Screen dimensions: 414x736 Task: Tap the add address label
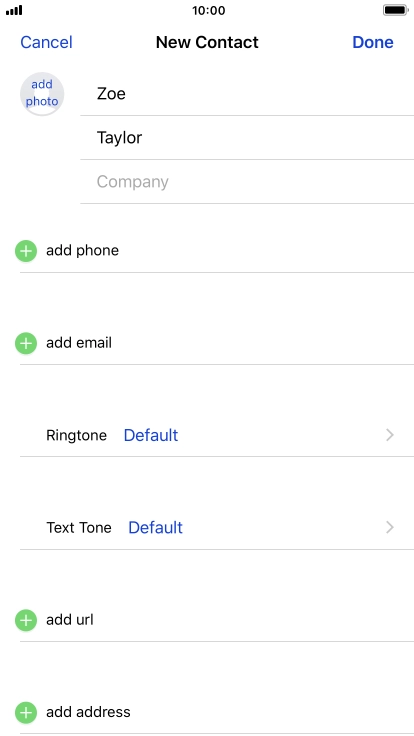coord(88,712)
